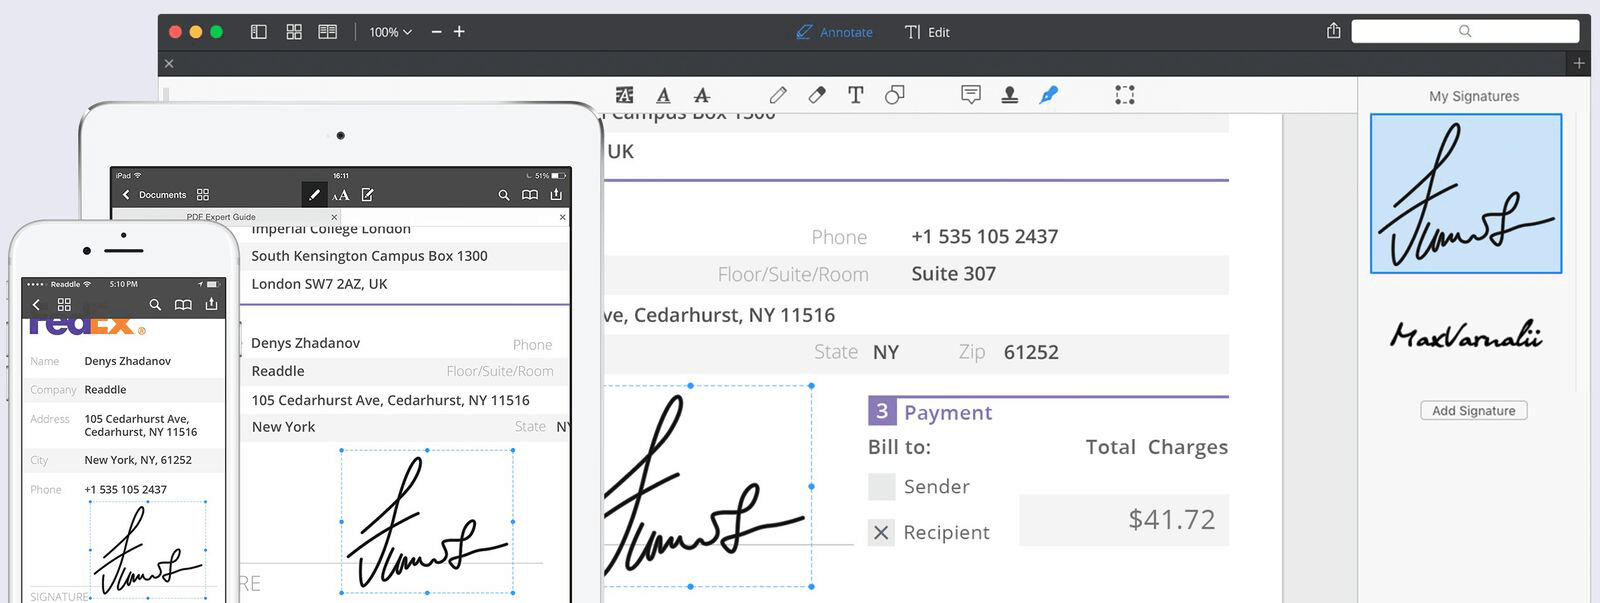Open the Mac share menu beside search

point(1333,31)
